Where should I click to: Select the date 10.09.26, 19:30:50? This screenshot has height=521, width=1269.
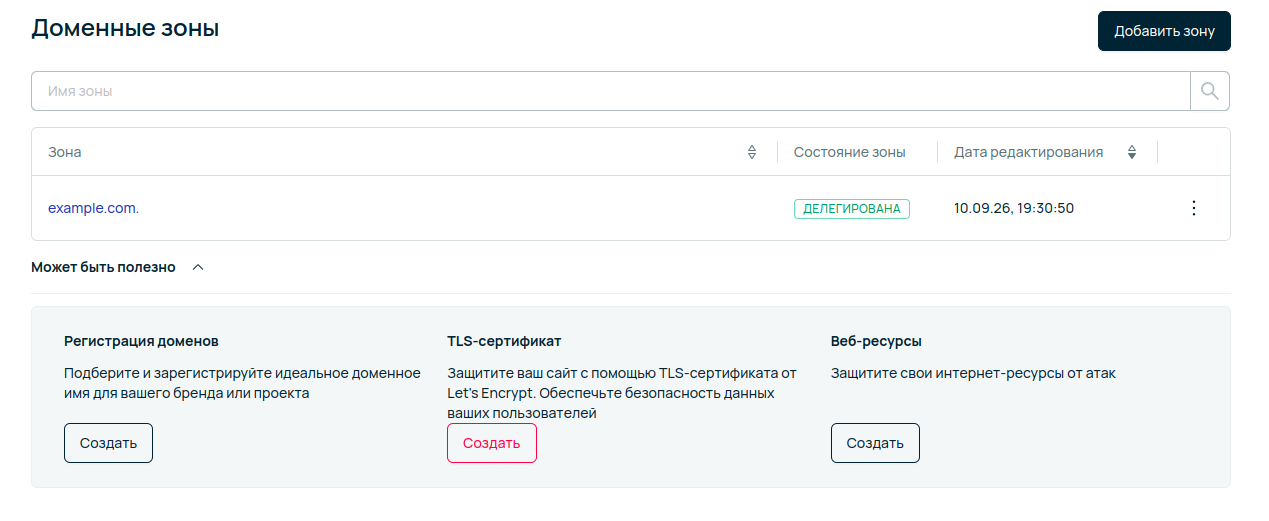(1014, 208)
